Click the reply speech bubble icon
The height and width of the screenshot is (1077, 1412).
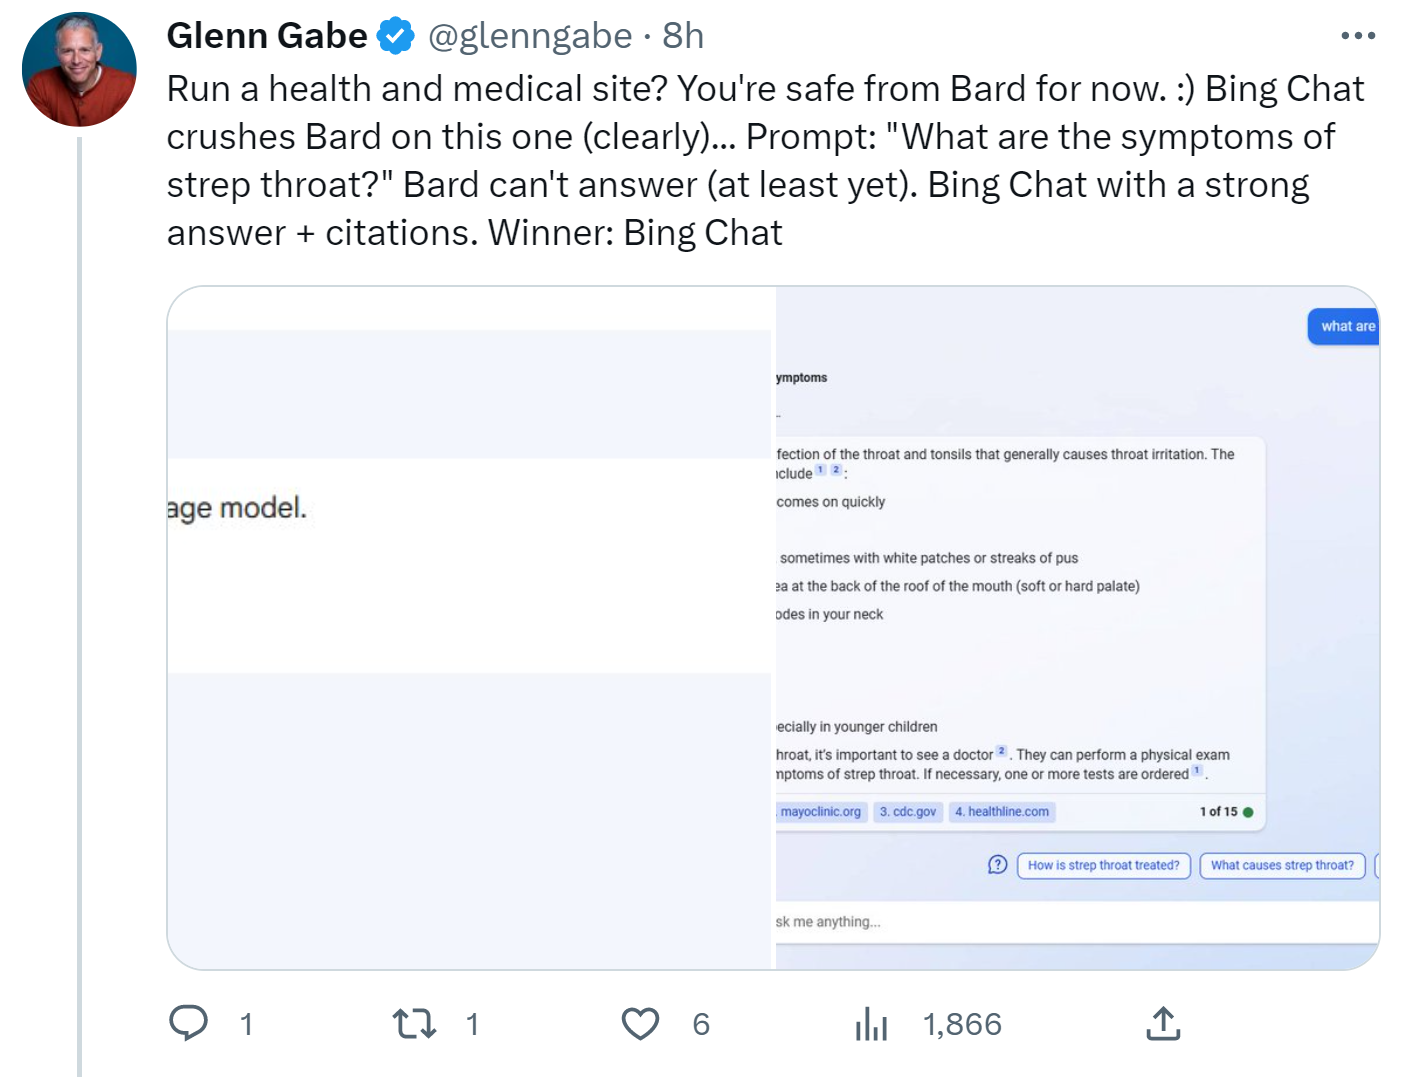point(190,1023)
